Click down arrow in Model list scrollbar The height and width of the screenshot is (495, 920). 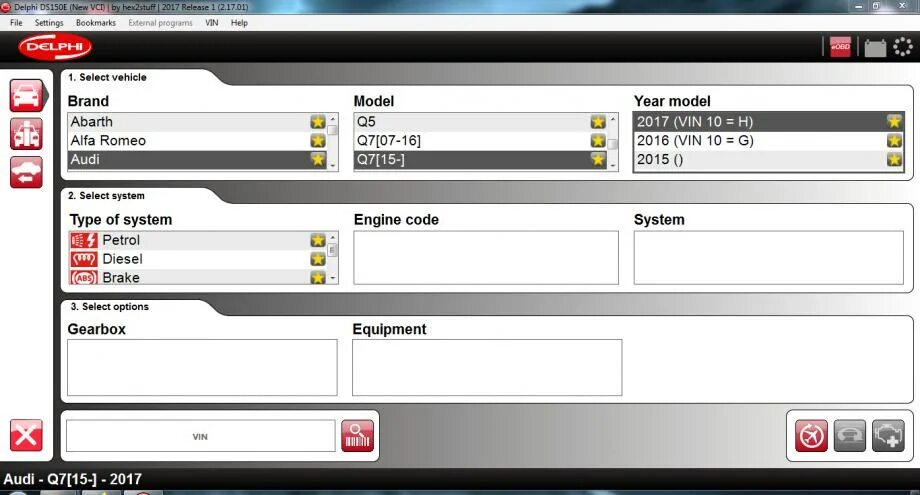tap(613, 166)
